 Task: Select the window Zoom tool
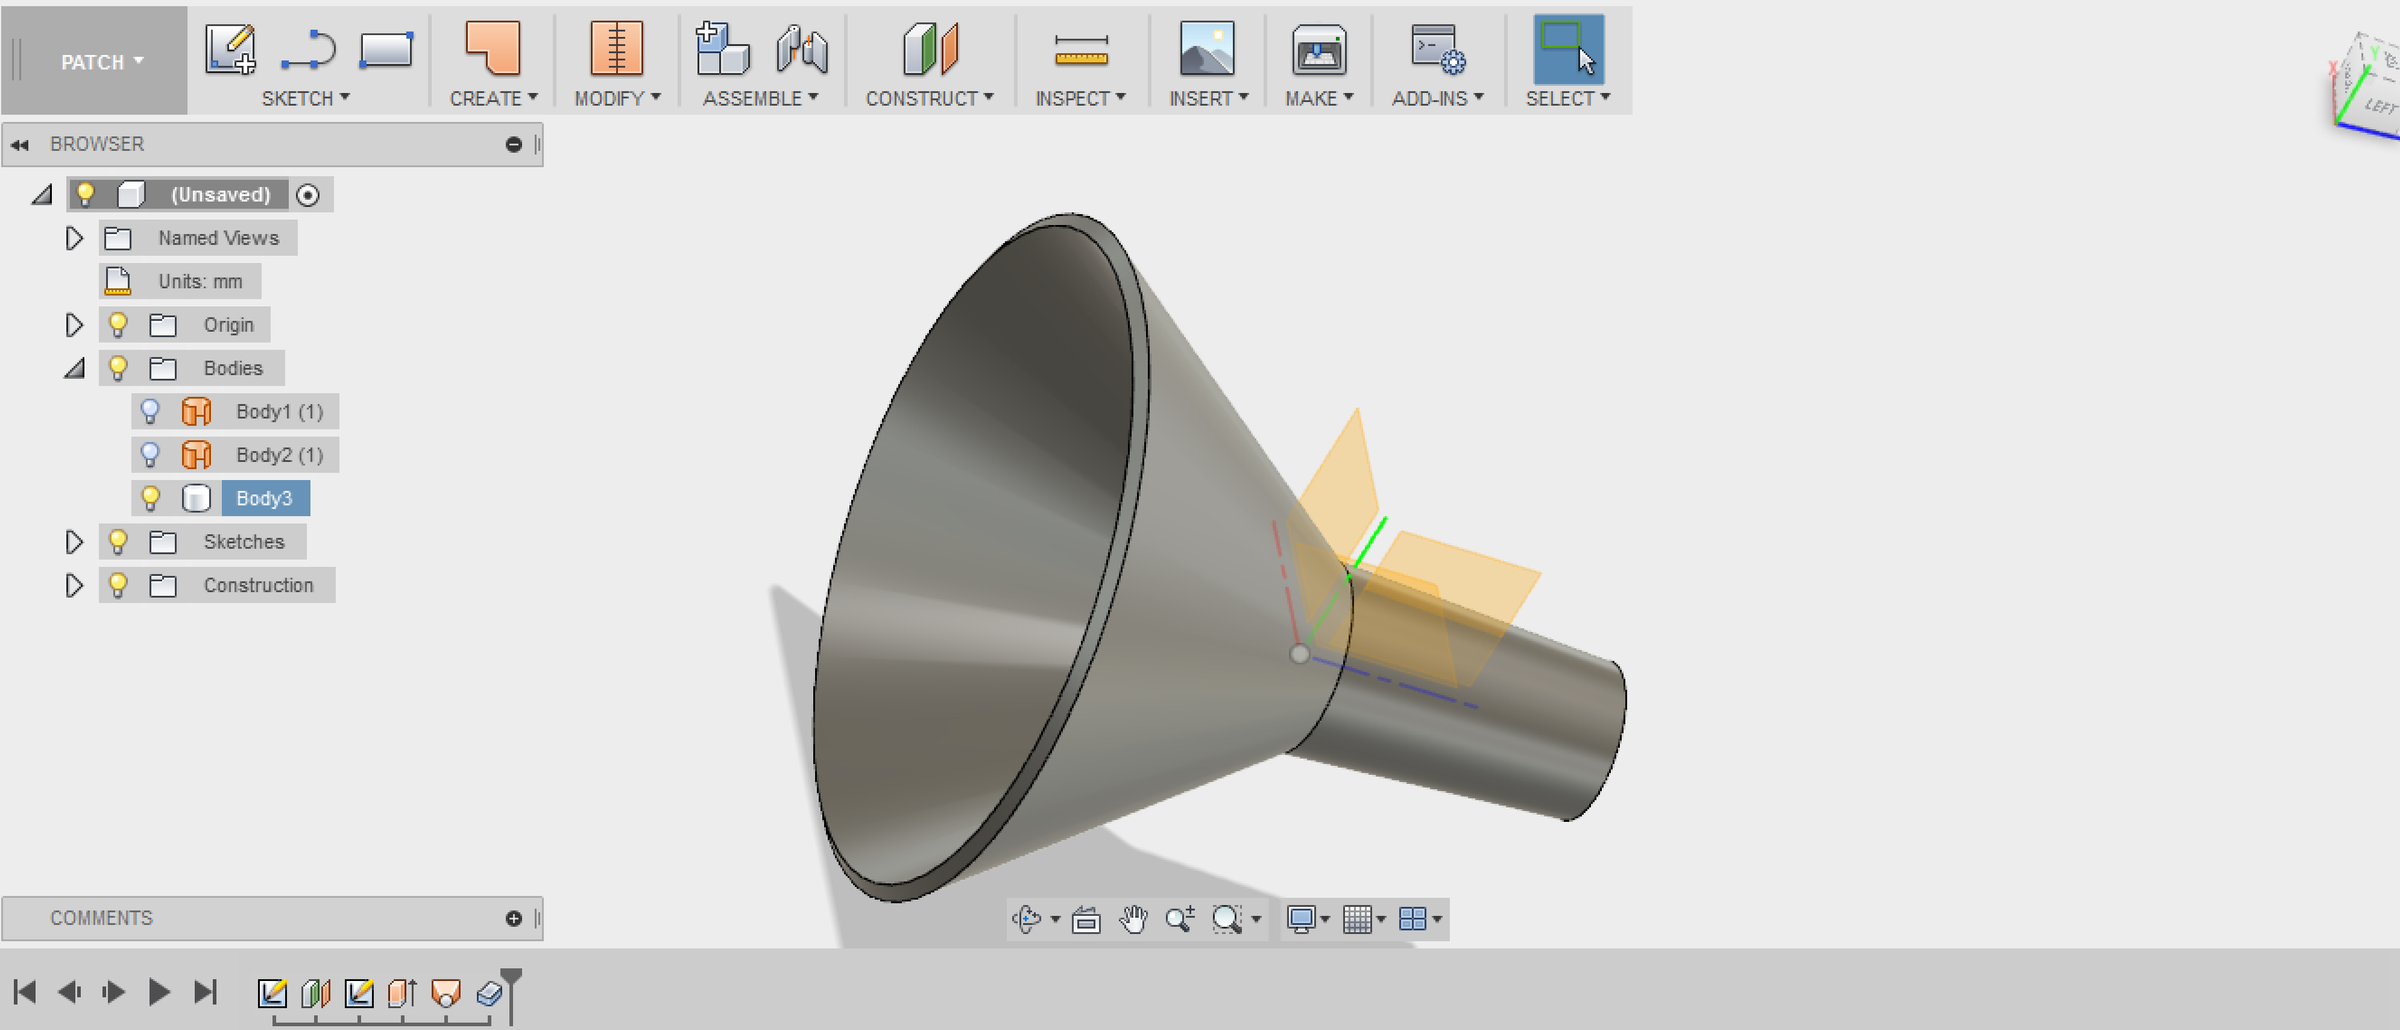1228,918
